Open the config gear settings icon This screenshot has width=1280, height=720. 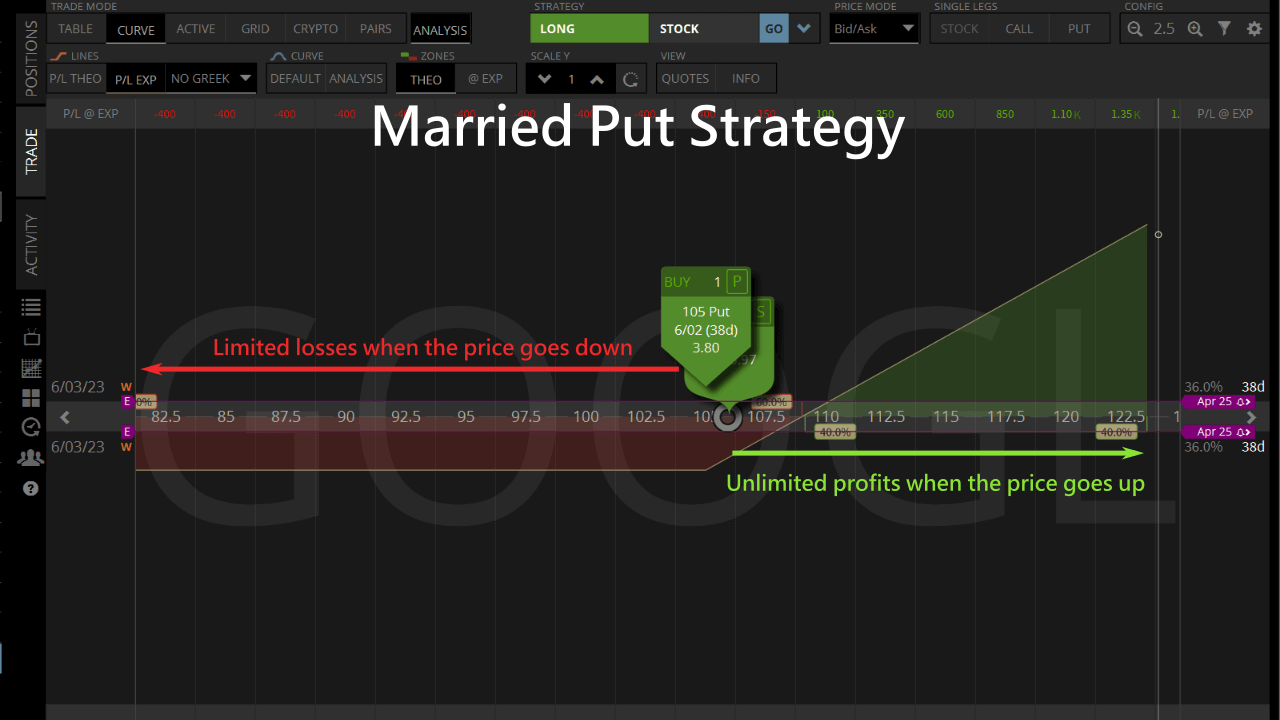[x=1254, y=29]
